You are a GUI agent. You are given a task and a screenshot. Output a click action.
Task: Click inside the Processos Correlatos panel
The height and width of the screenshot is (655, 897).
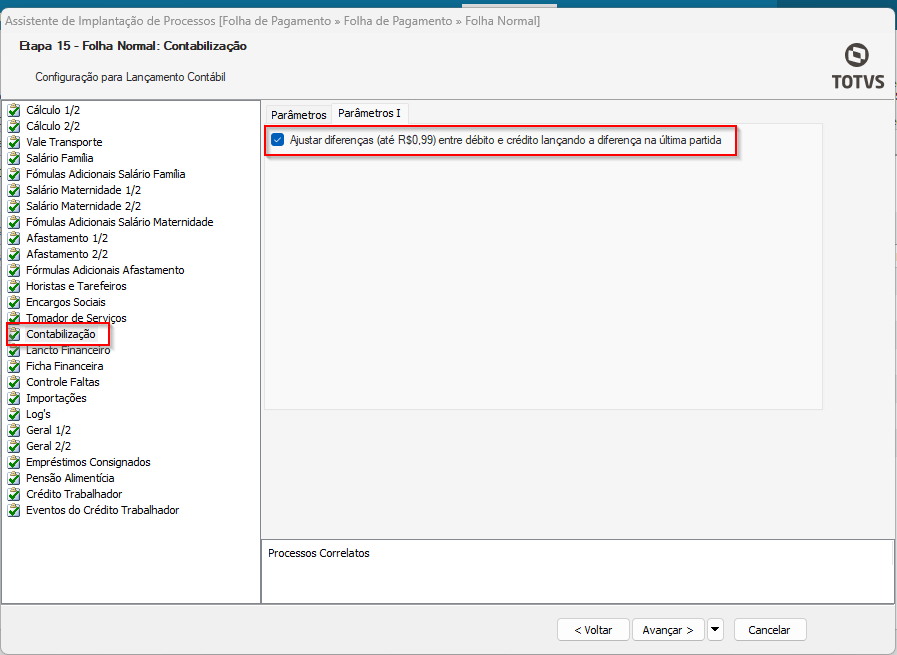(577, 575)
